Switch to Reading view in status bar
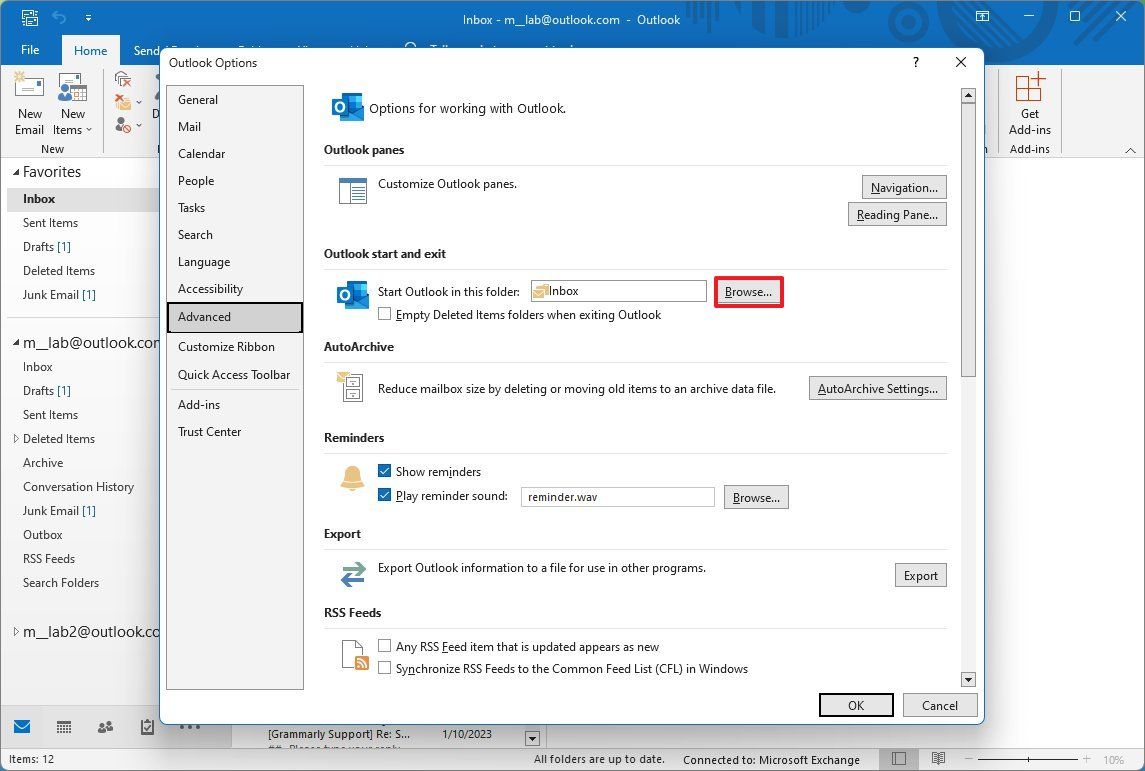 click(x=937, y=759)
